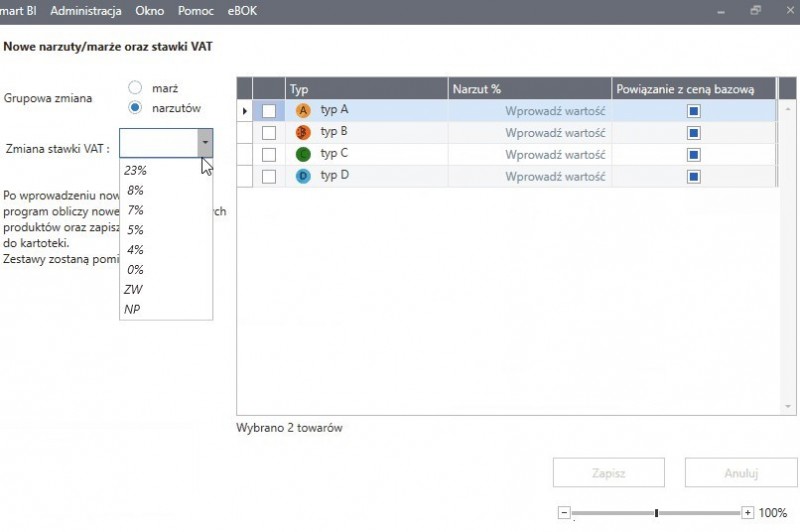Click the Zapisz button

tap(609, 473)
